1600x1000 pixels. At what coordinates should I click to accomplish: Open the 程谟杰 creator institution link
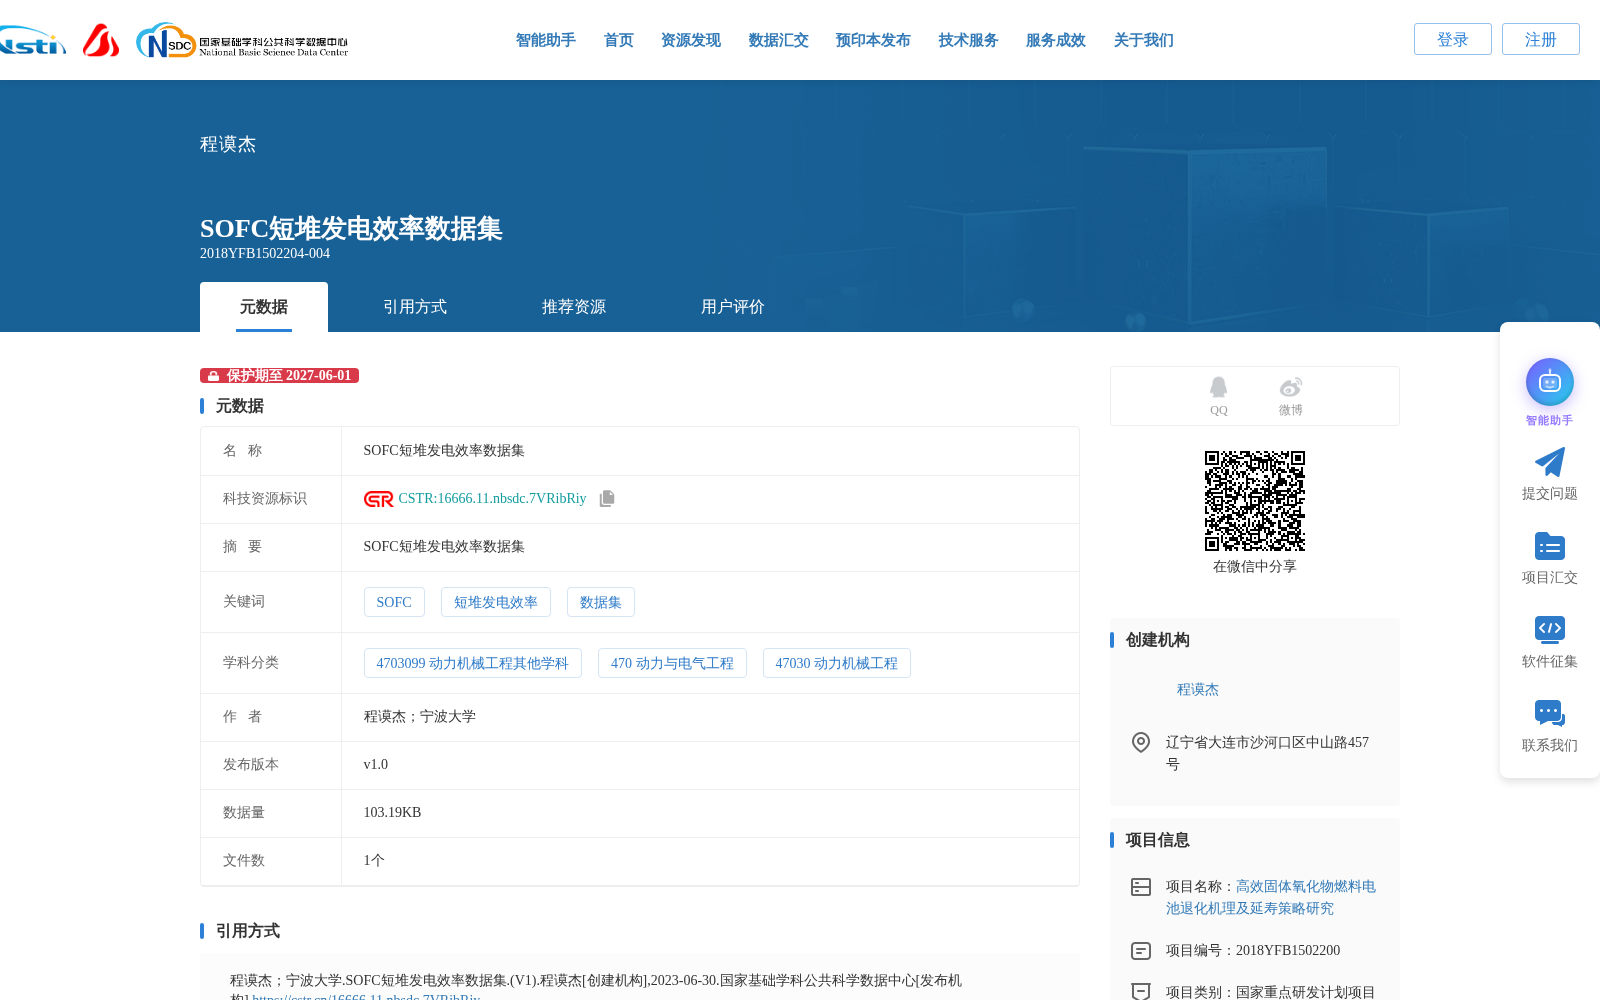coord(1198,690)
